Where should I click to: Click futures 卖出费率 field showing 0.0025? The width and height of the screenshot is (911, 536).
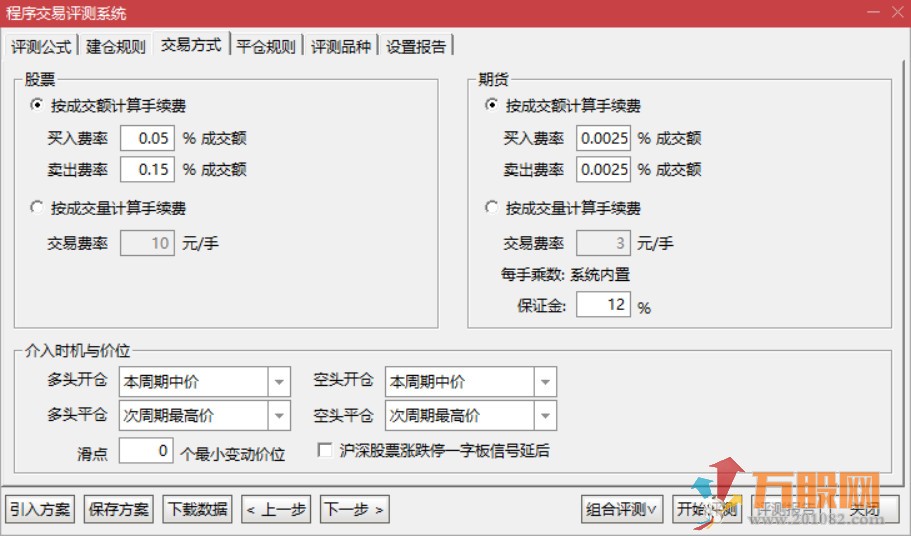pyautogui.click(x=603, y=170)
